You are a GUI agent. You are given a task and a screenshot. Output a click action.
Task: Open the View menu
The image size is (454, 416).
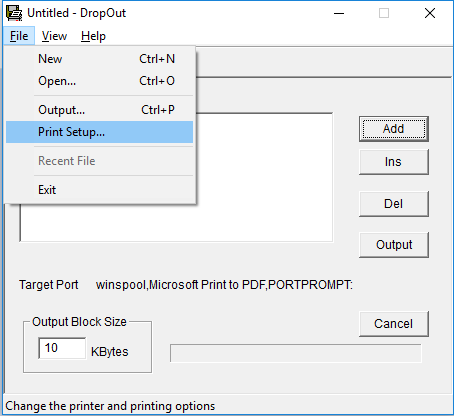(x=54, y=36)
